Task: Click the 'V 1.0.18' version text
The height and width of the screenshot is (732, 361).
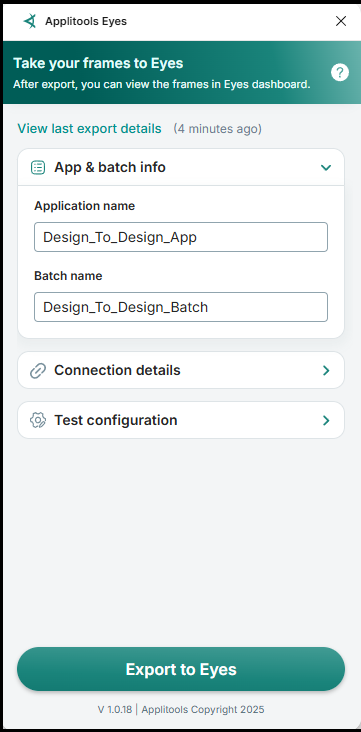Action: point(115,710)
